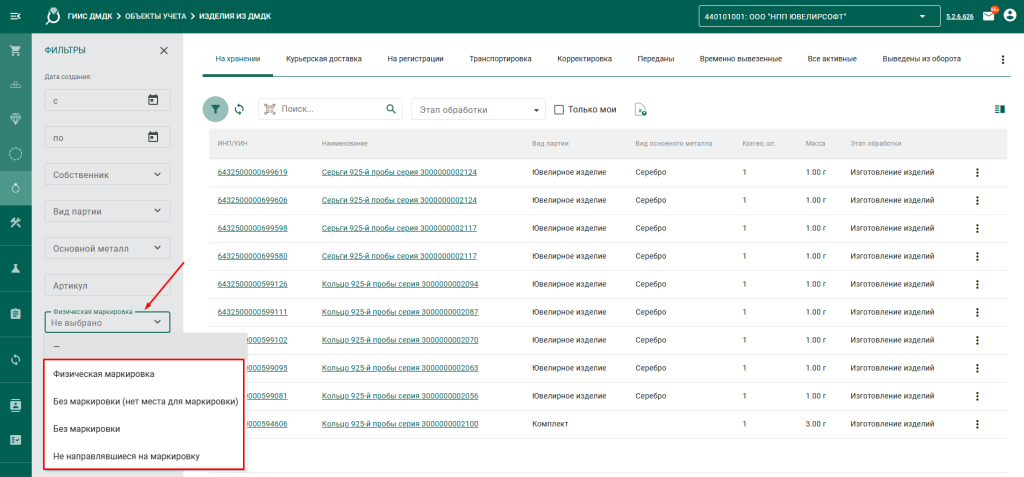Open the Этап обработки dropdown

[478, 110]
